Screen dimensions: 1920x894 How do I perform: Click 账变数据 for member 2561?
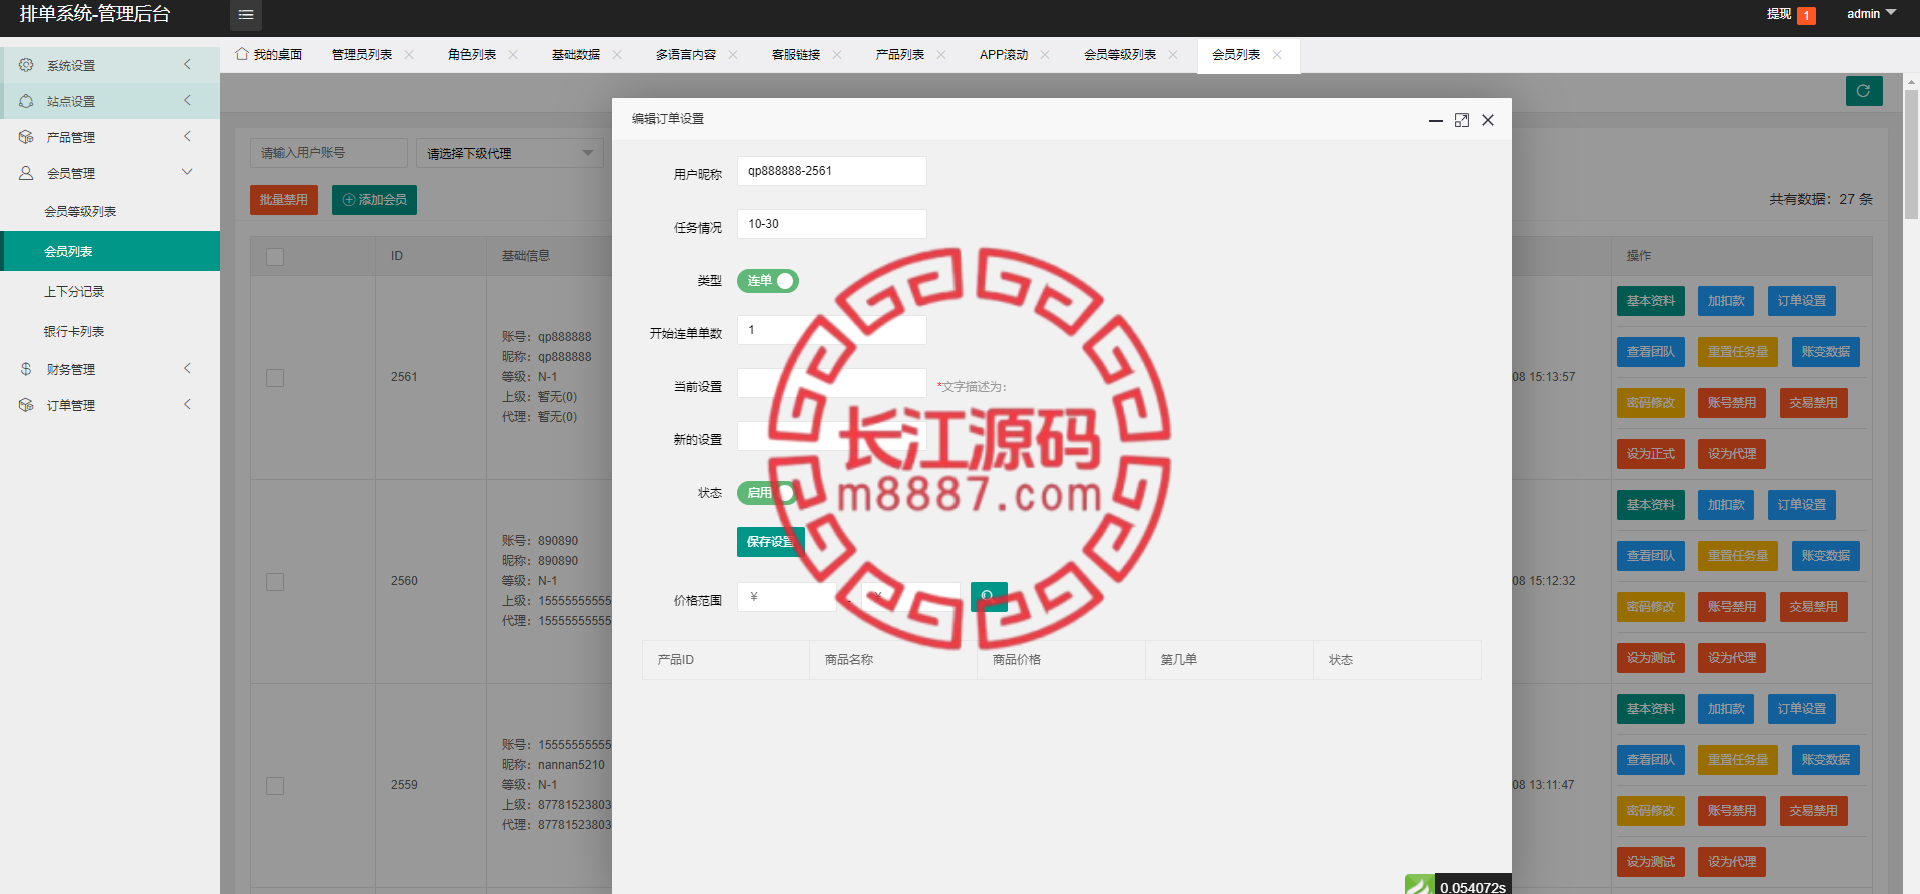[x=1826, y=352]
